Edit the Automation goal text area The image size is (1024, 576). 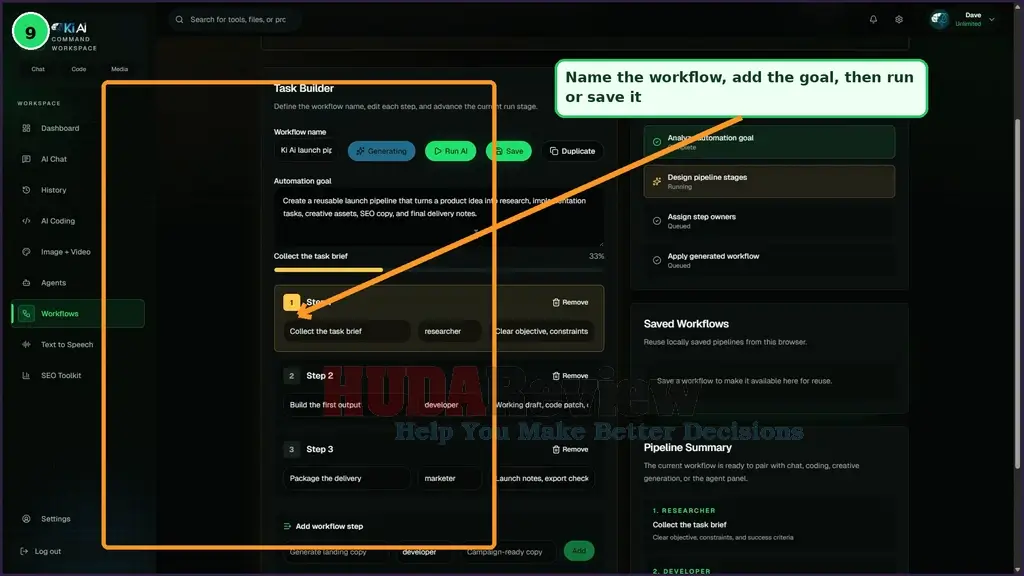pos(439,218)
